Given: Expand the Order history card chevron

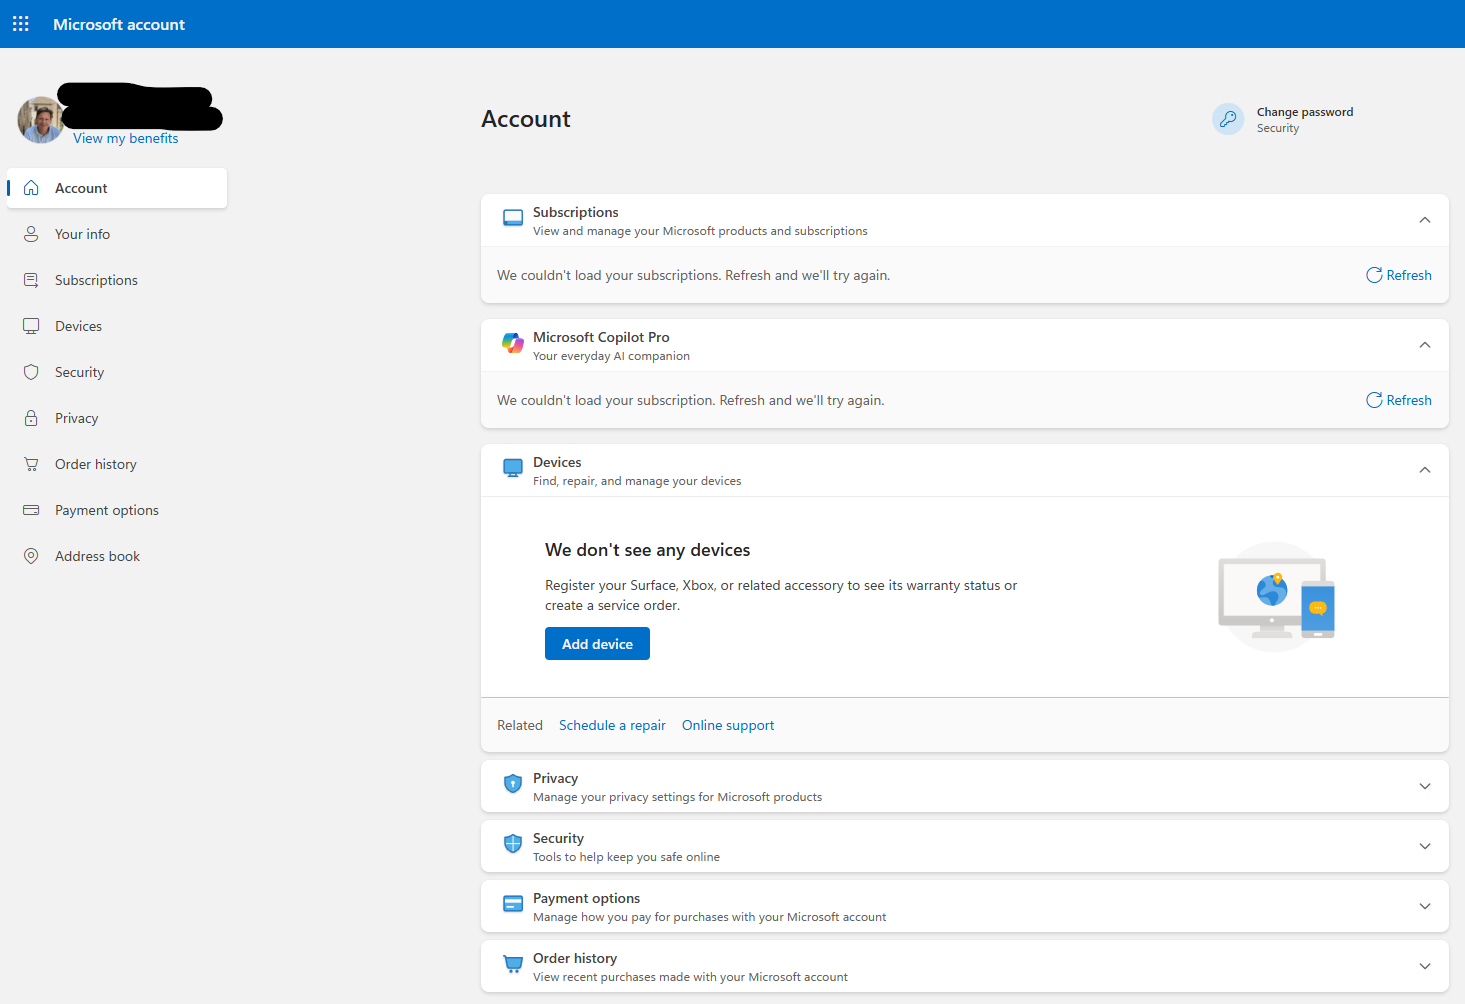Looking at the screenshot, I should point(1425,966).
